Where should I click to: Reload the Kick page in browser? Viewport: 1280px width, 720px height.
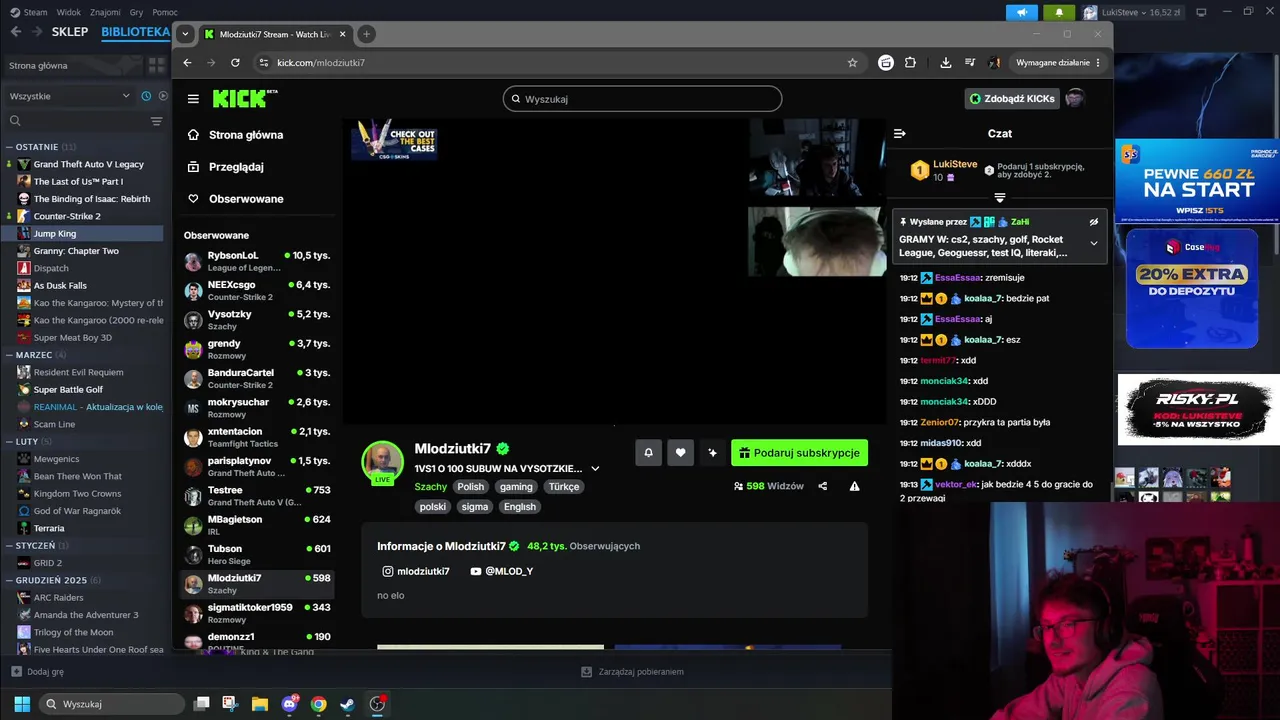[x=235, y=62]
